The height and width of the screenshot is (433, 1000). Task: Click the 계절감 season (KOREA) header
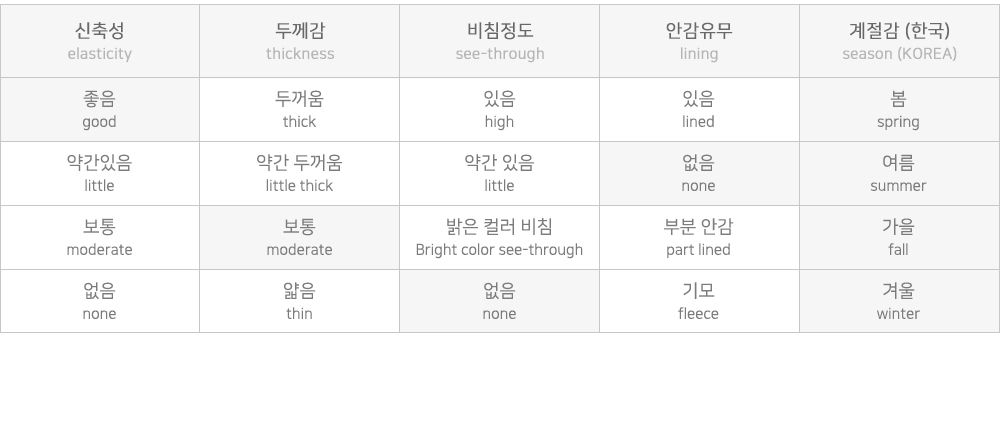(x=899, y=41)
